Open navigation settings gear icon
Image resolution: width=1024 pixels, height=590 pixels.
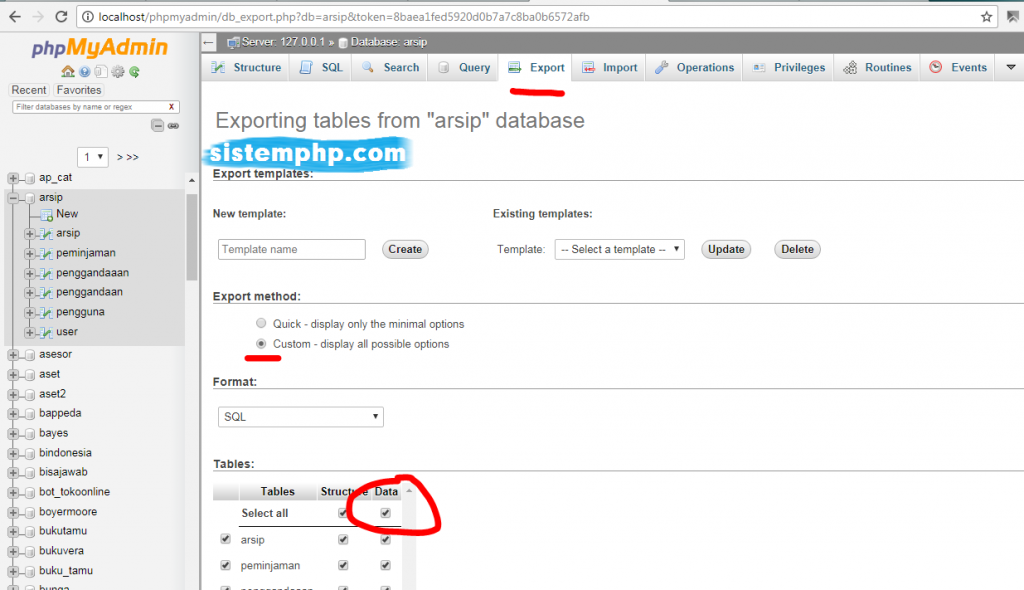118,72
